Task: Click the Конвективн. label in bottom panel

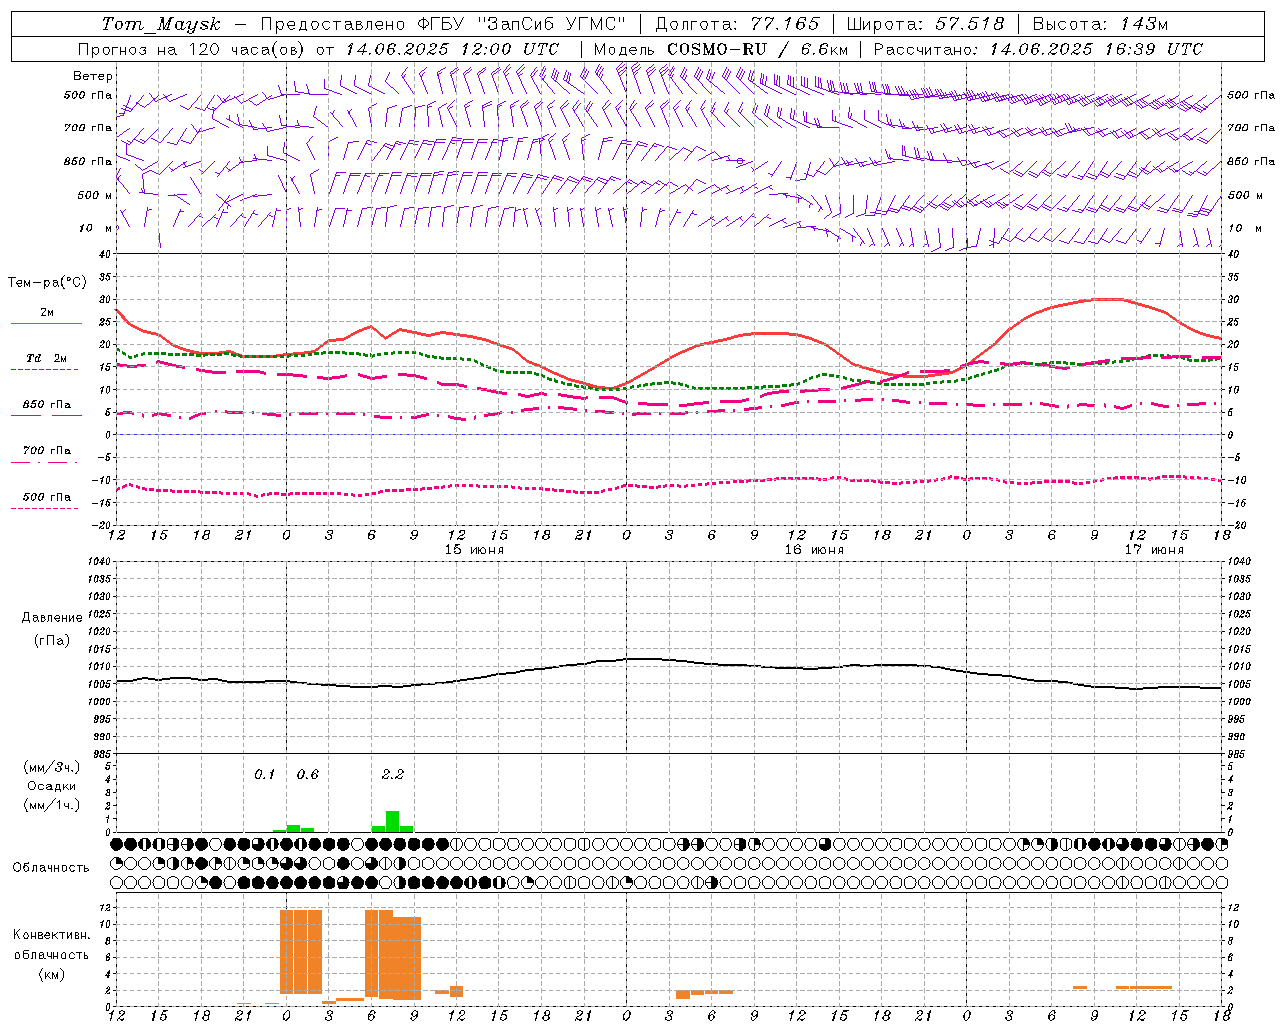Action: point(51,935)
